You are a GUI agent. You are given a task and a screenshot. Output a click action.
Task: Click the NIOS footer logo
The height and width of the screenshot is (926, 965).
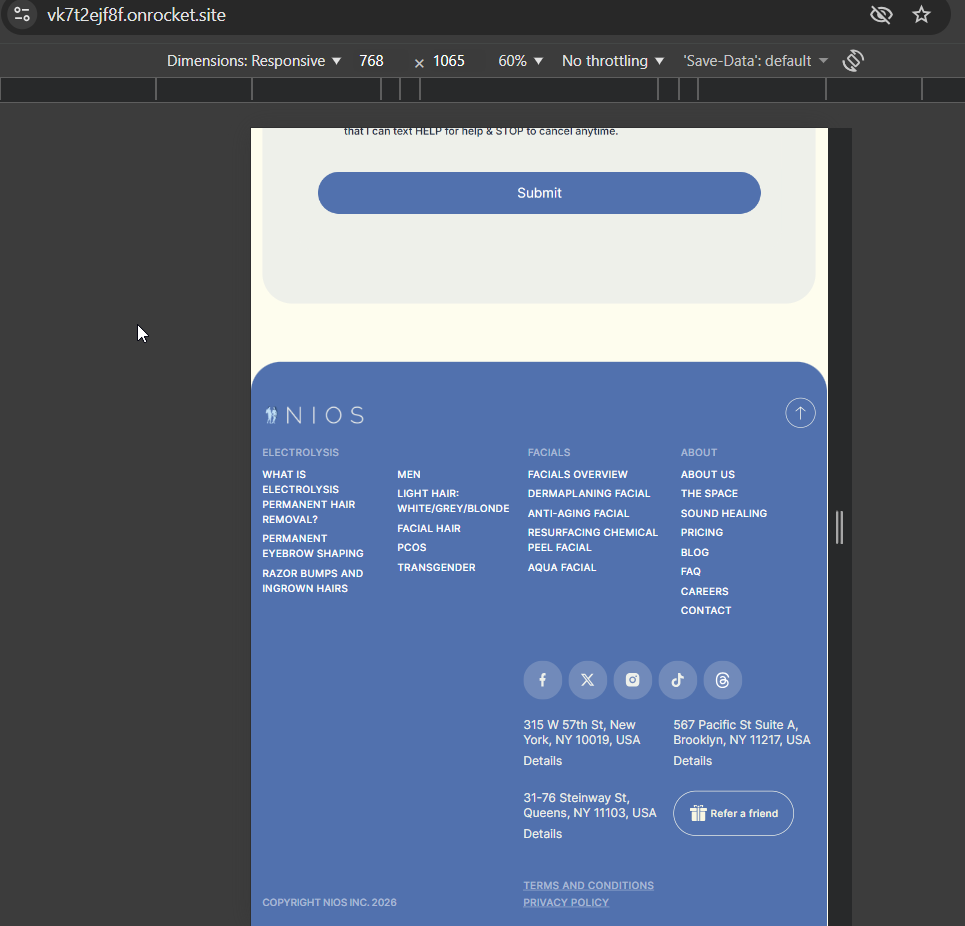(x=314, y=415)
